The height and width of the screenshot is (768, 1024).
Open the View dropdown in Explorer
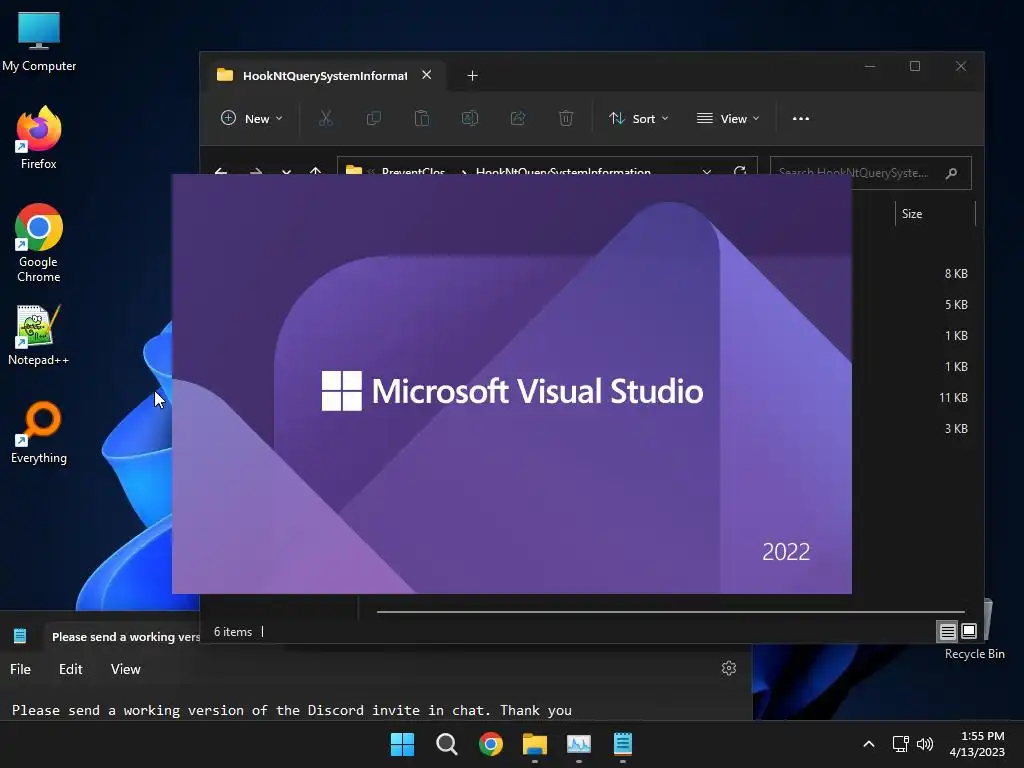728,118
